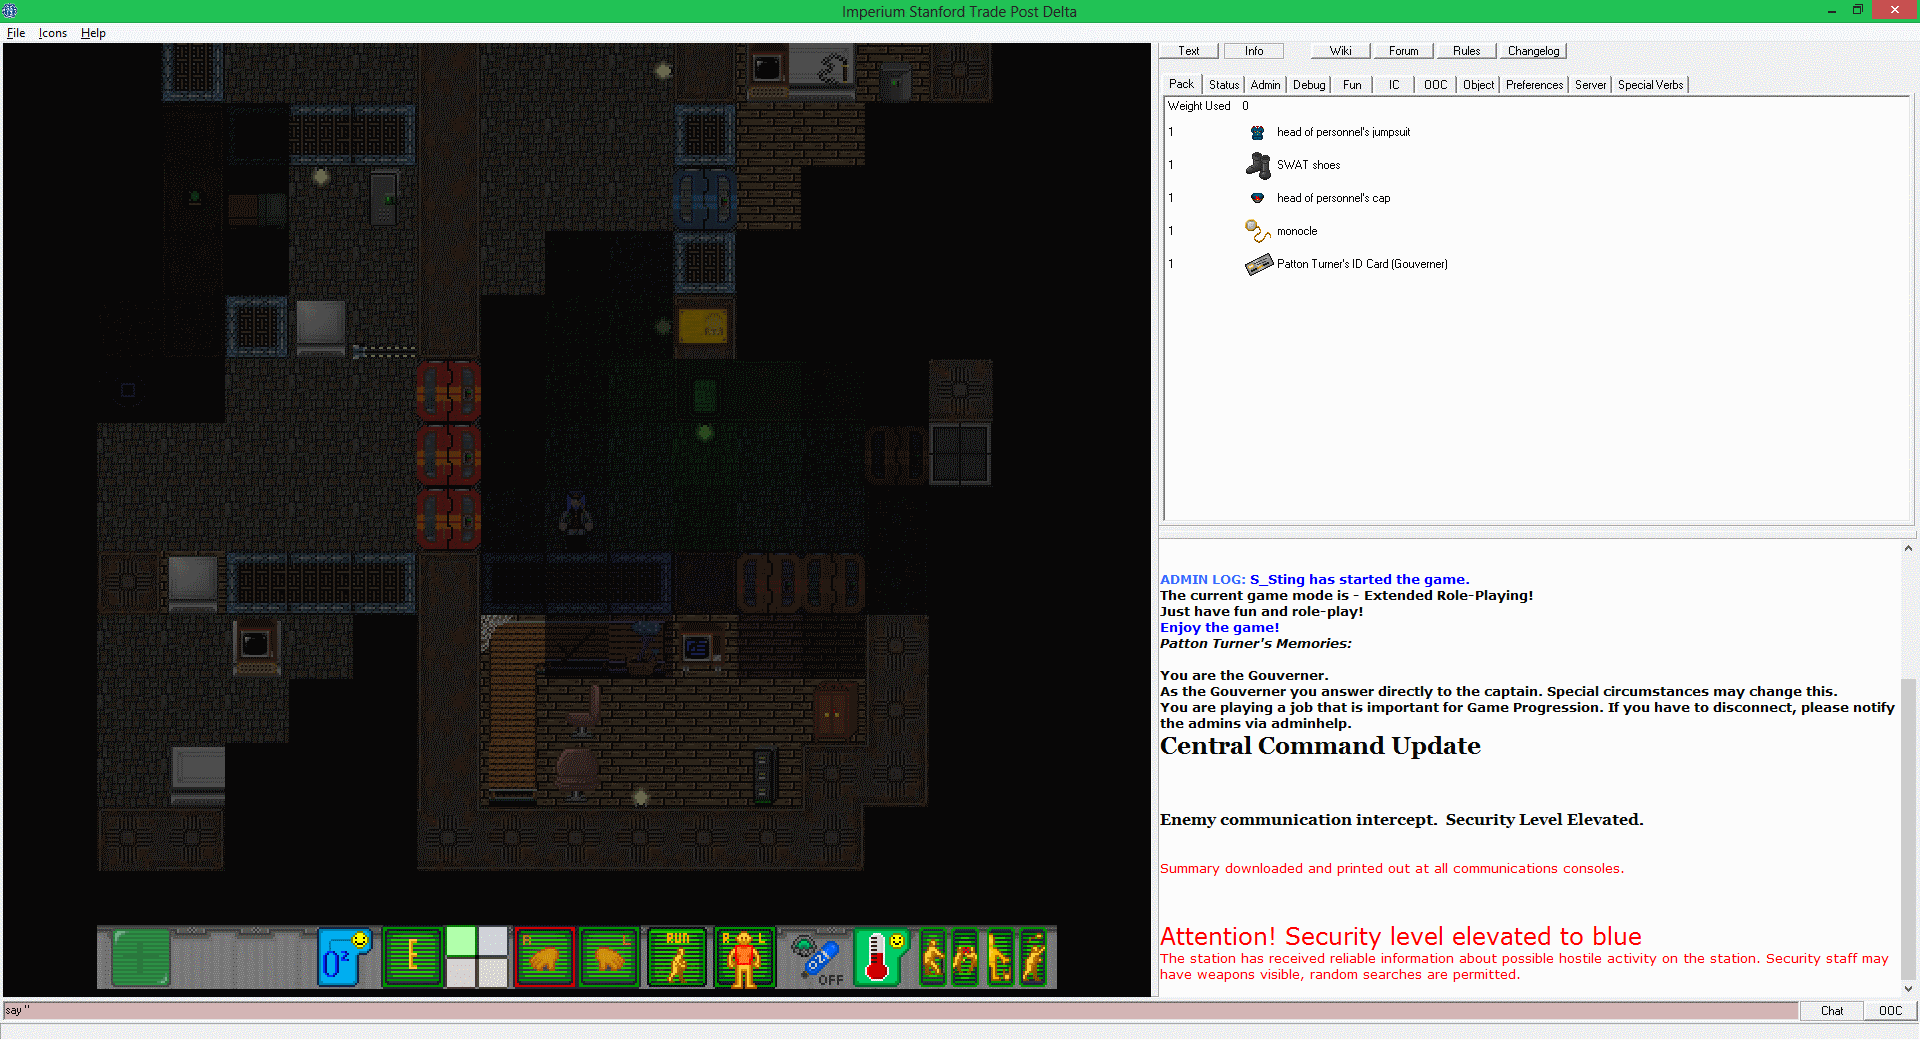Open the Special Verbs tab
The height and width of the screenshot is (1040, 1920).
1650,85
